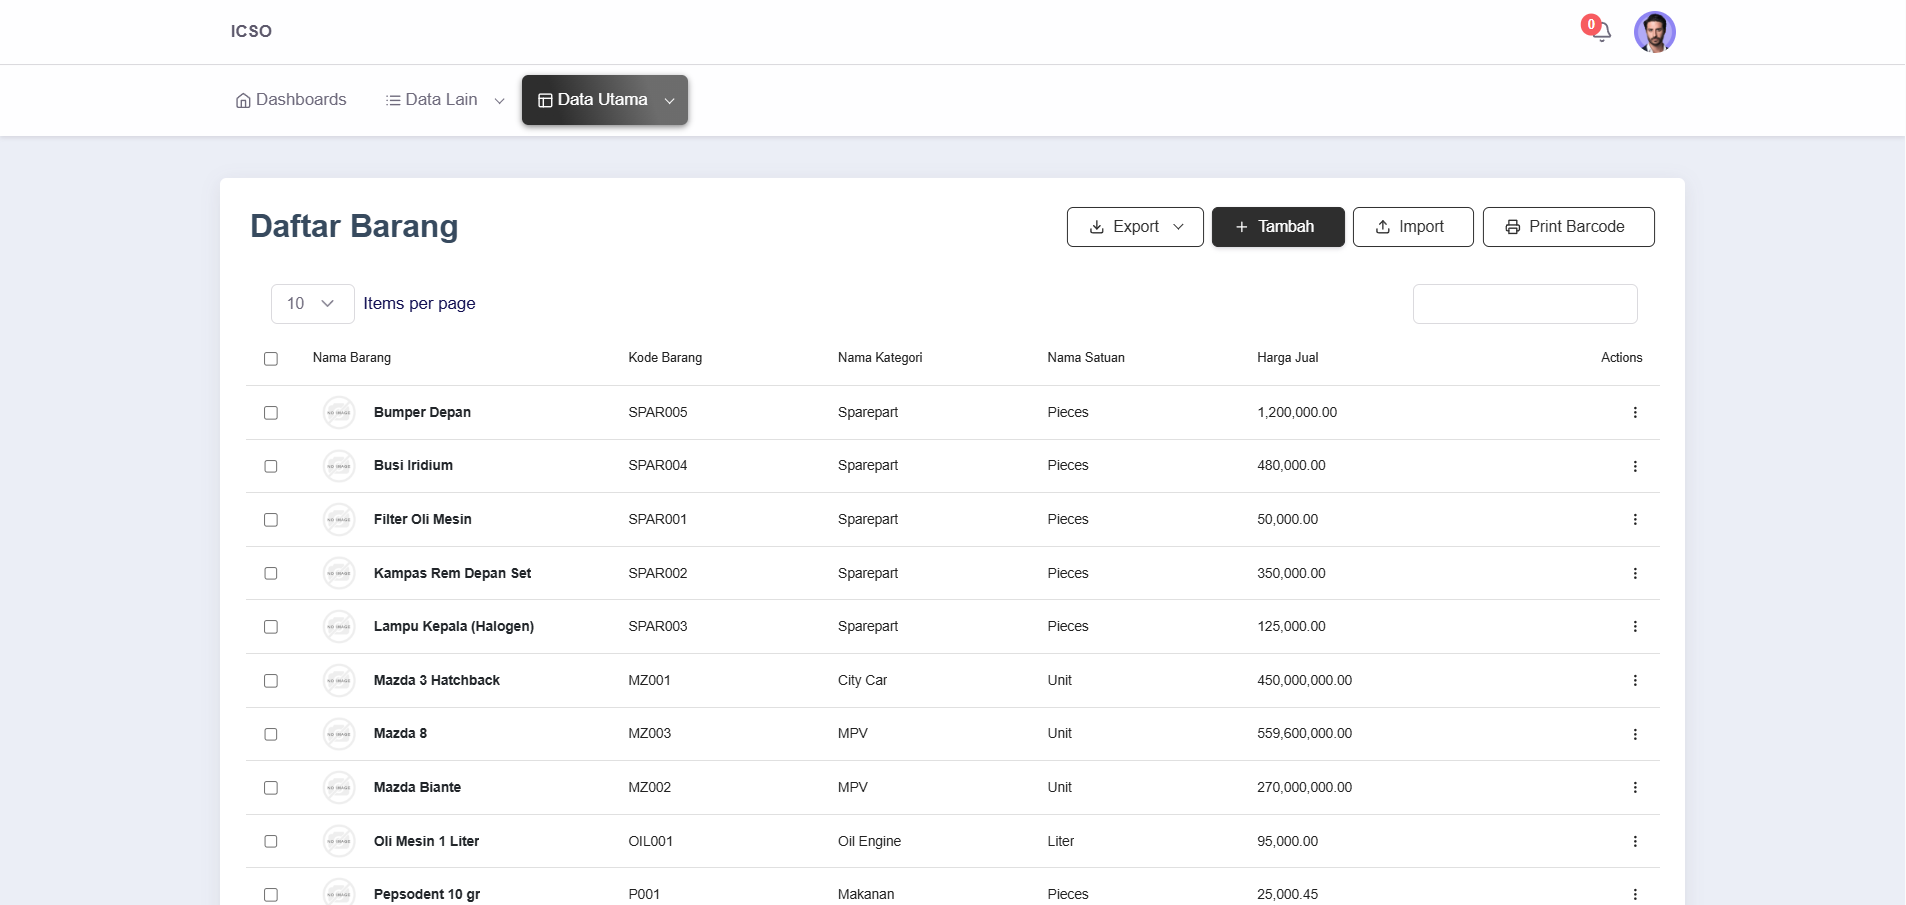The height and width of the screenshot is (905, 1906).
Task: Toggle the select-all checkbox in table header
Action: (x=271, y=359)
